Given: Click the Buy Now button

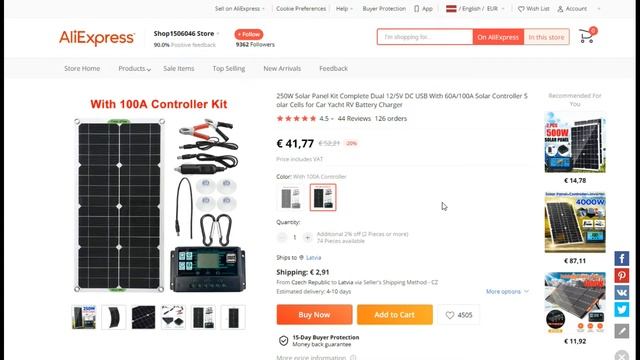Looking at the screenshot, I should 314,315.
